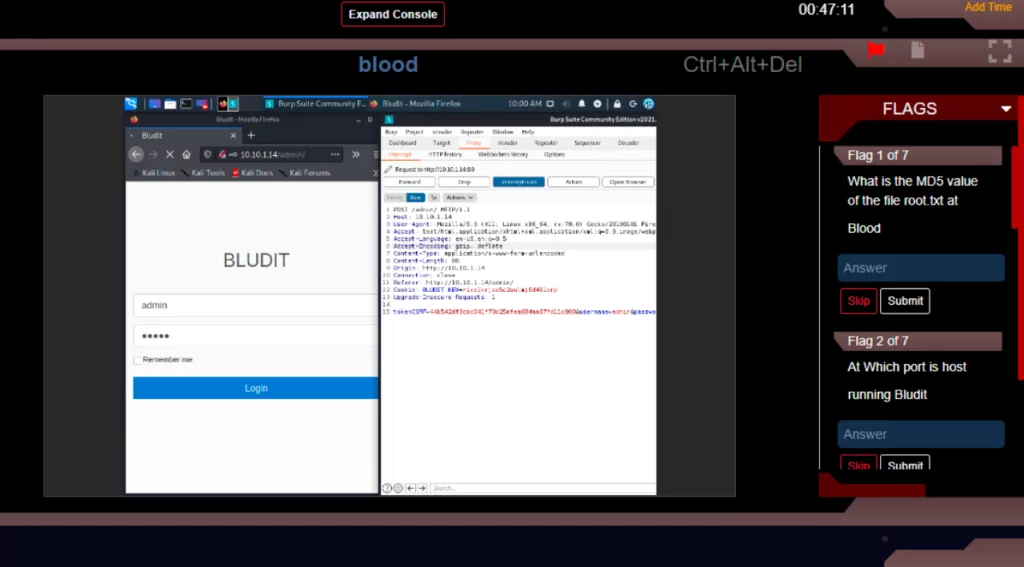Screen dimensions: 1024x567
Task: Open the Kali Docs bookmark
Action: click(x=252, y=173)
